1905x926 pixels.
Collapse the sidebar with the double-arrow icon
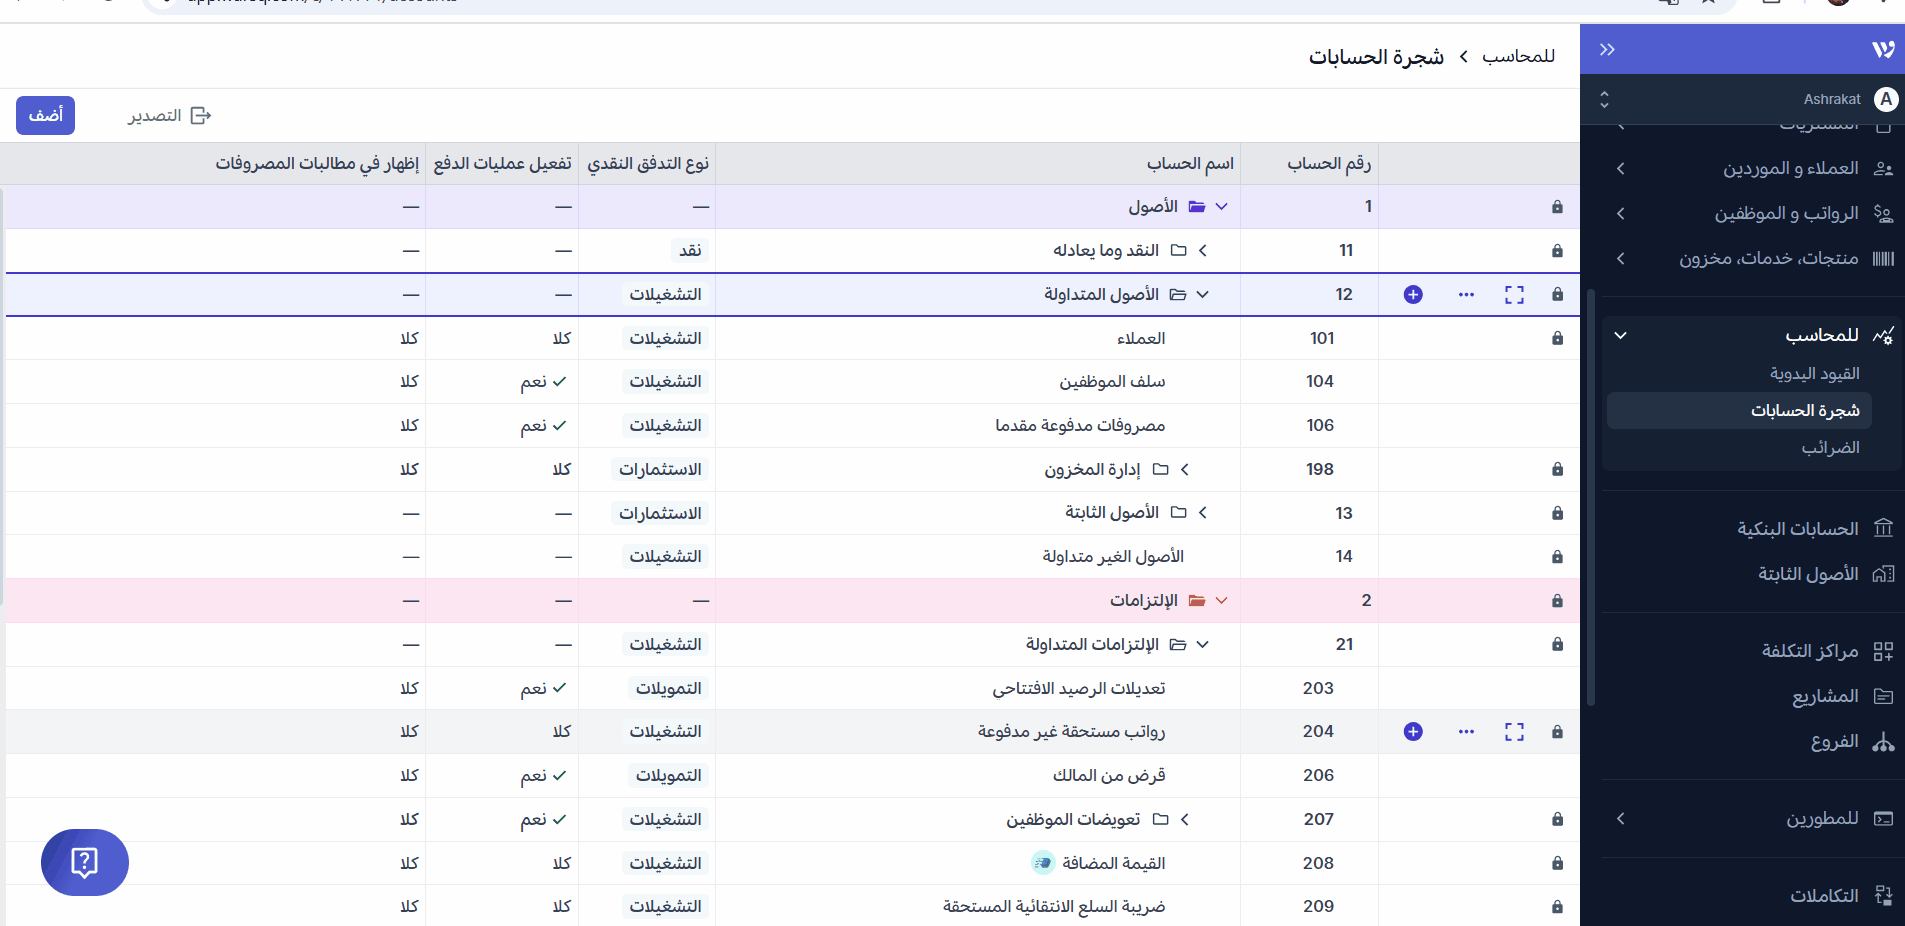tap(1607, 50)
